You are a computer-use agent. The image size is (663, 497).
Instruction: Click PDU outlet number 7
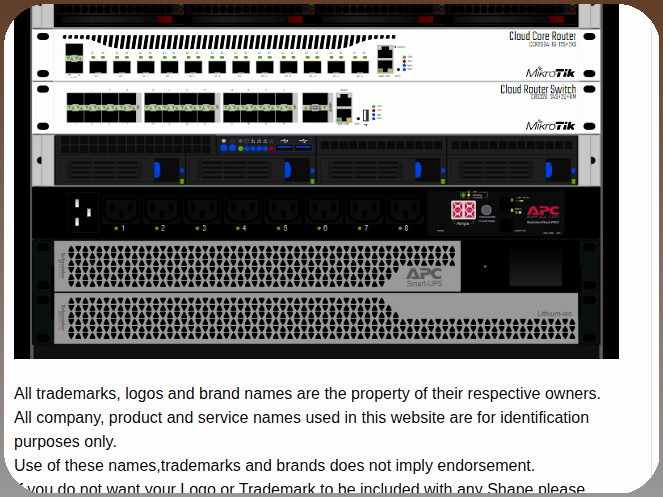pos(364,209)
